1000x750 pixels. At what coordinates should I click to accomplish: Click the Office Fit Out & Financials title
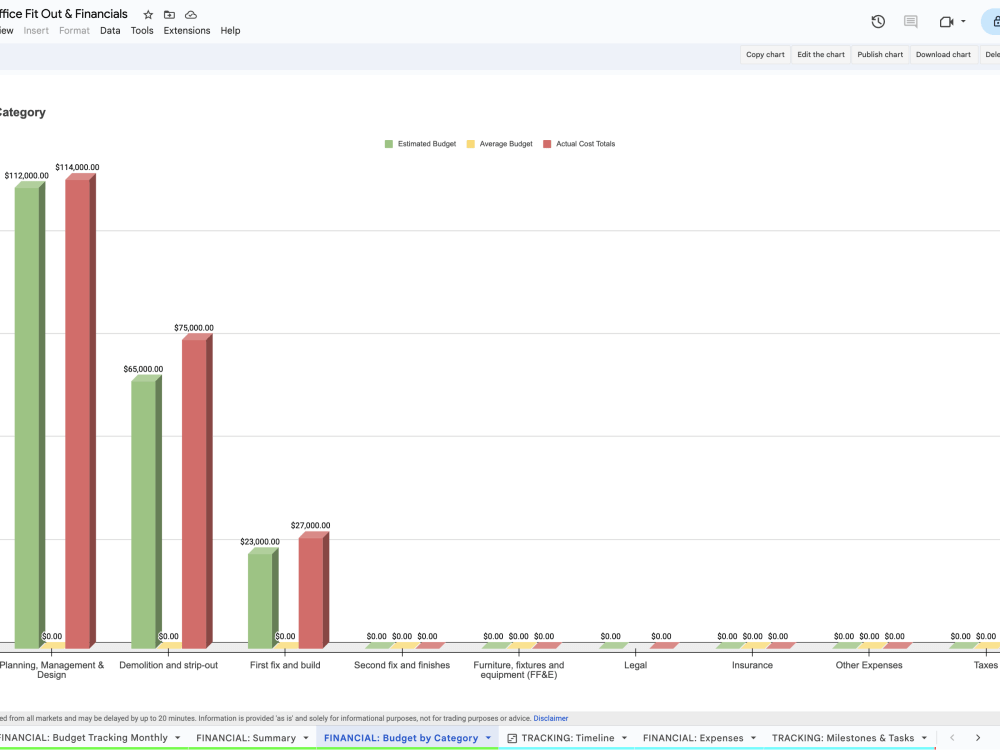click(63, 14)
